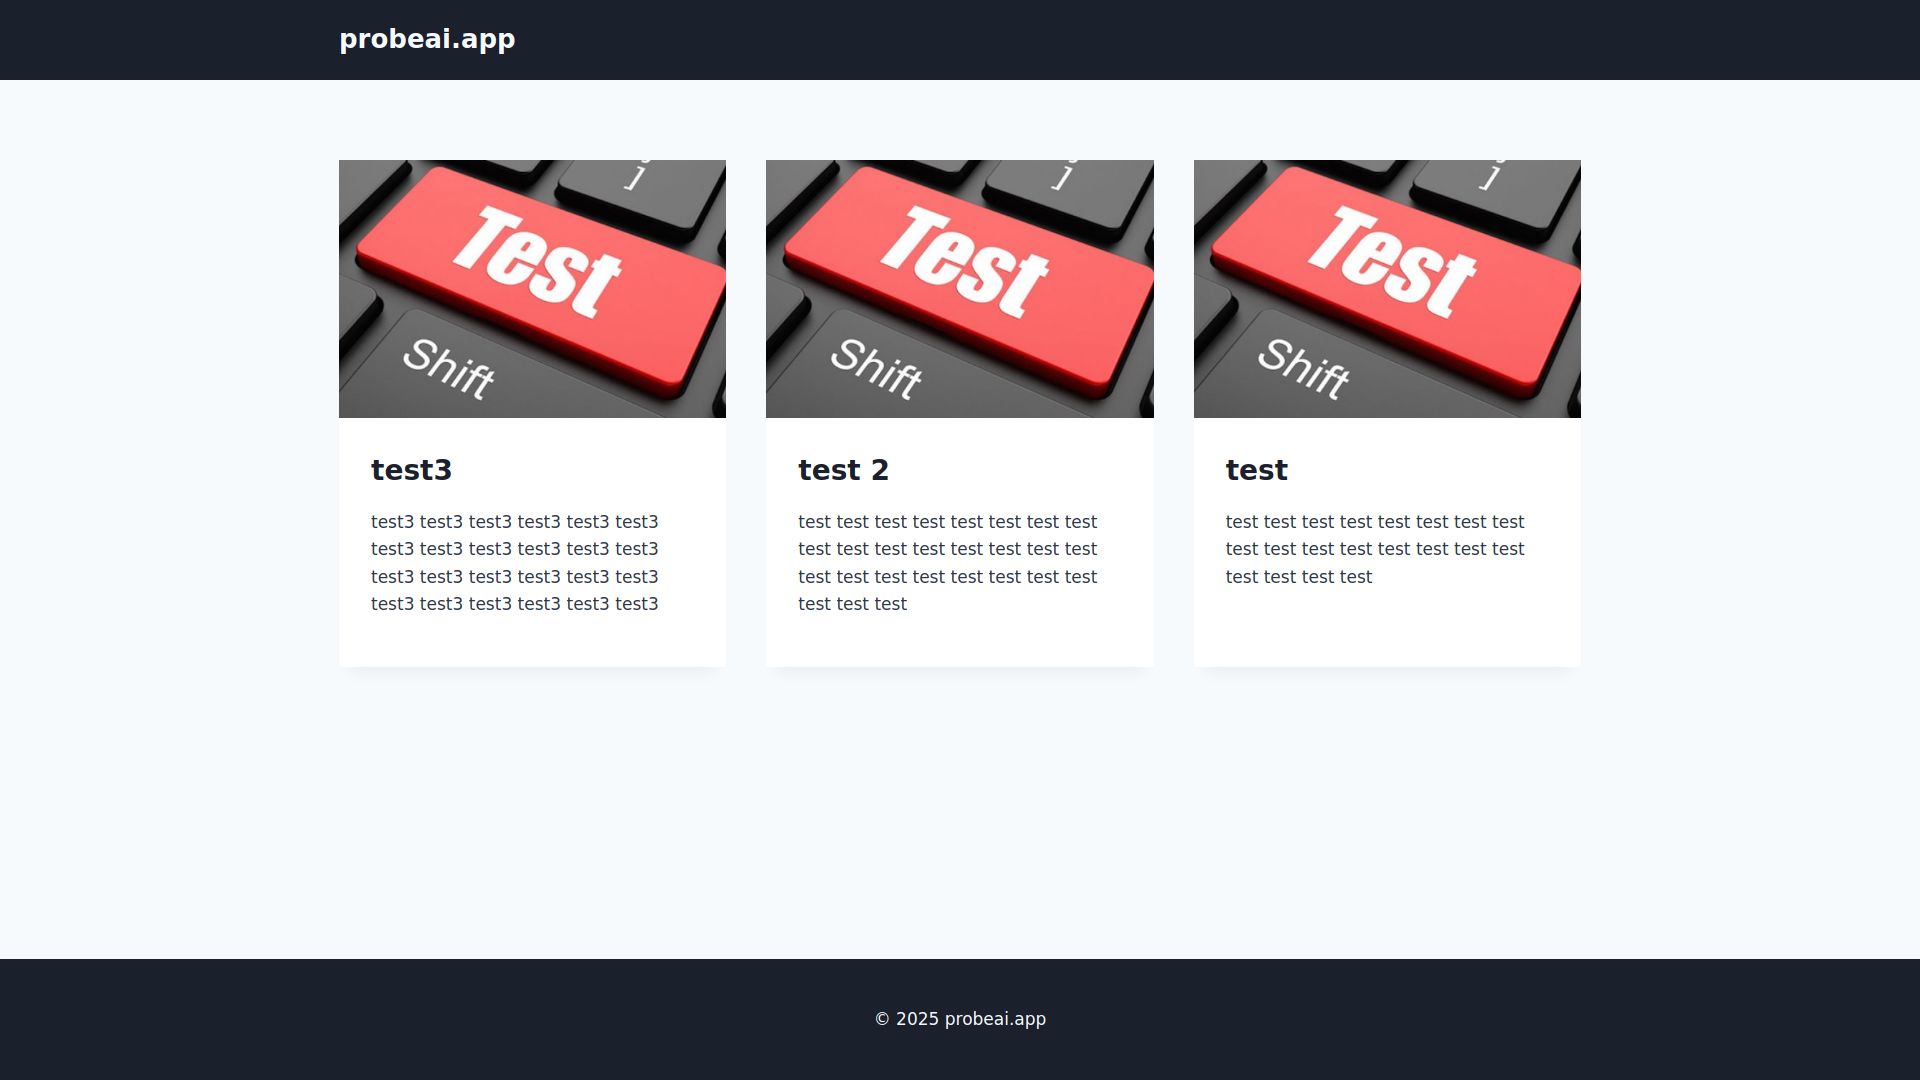Select the test 2 description paragraph

947,563
